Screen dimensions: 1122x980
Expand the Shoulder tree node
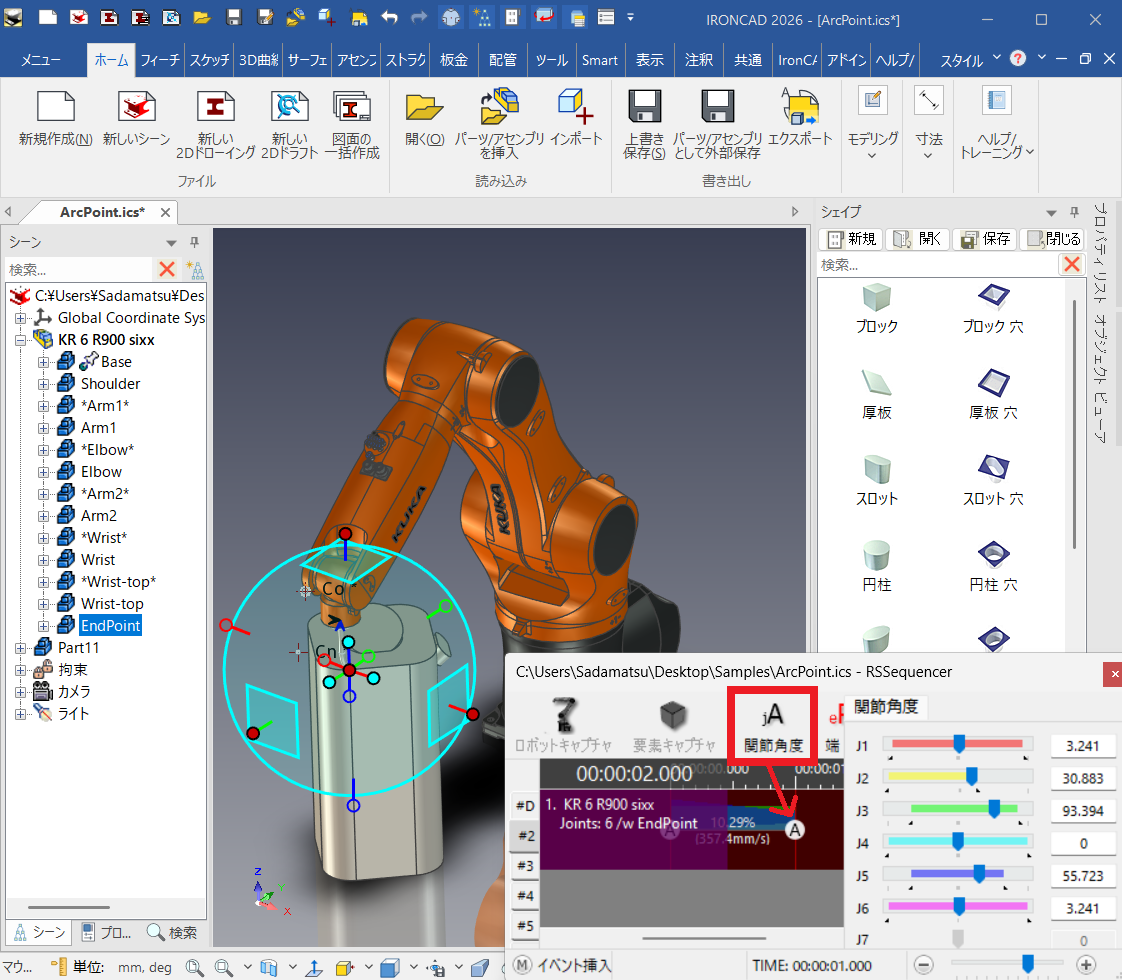pos(44,384)
